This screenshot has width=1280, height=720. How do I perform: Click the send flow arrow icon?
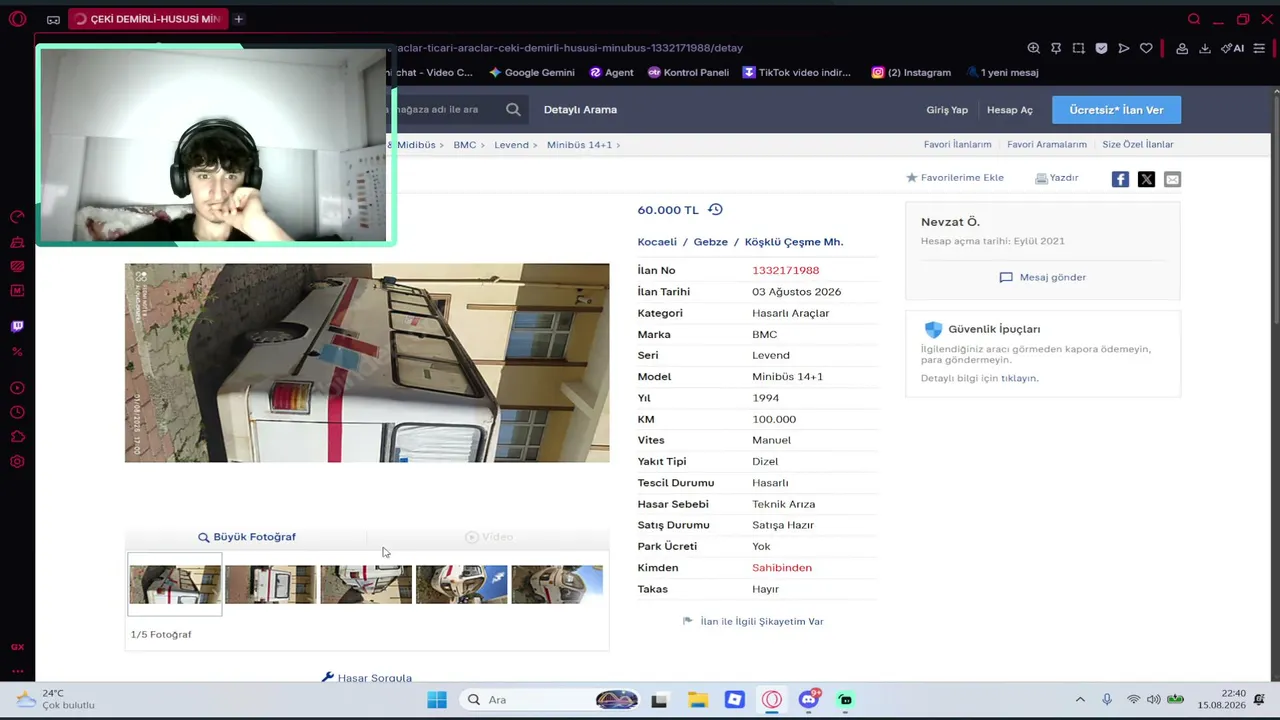1124,48
